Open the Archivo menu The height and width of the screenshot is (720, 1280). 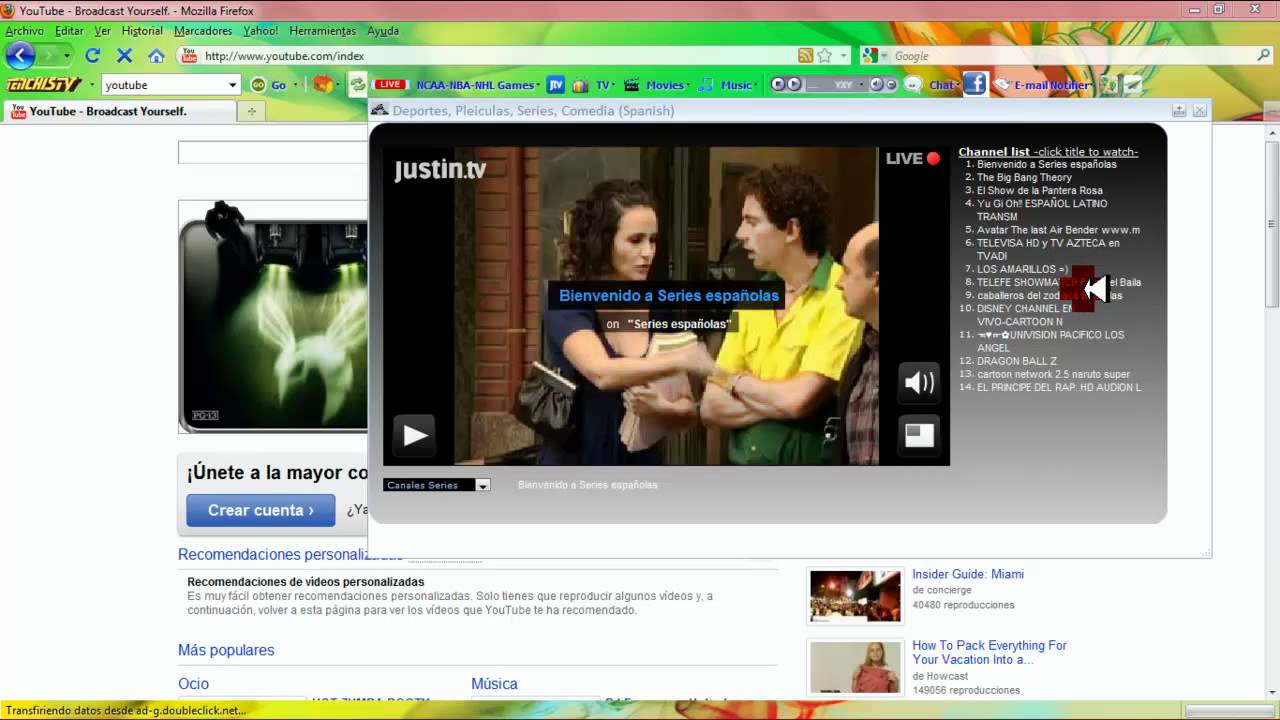point(25,31)
